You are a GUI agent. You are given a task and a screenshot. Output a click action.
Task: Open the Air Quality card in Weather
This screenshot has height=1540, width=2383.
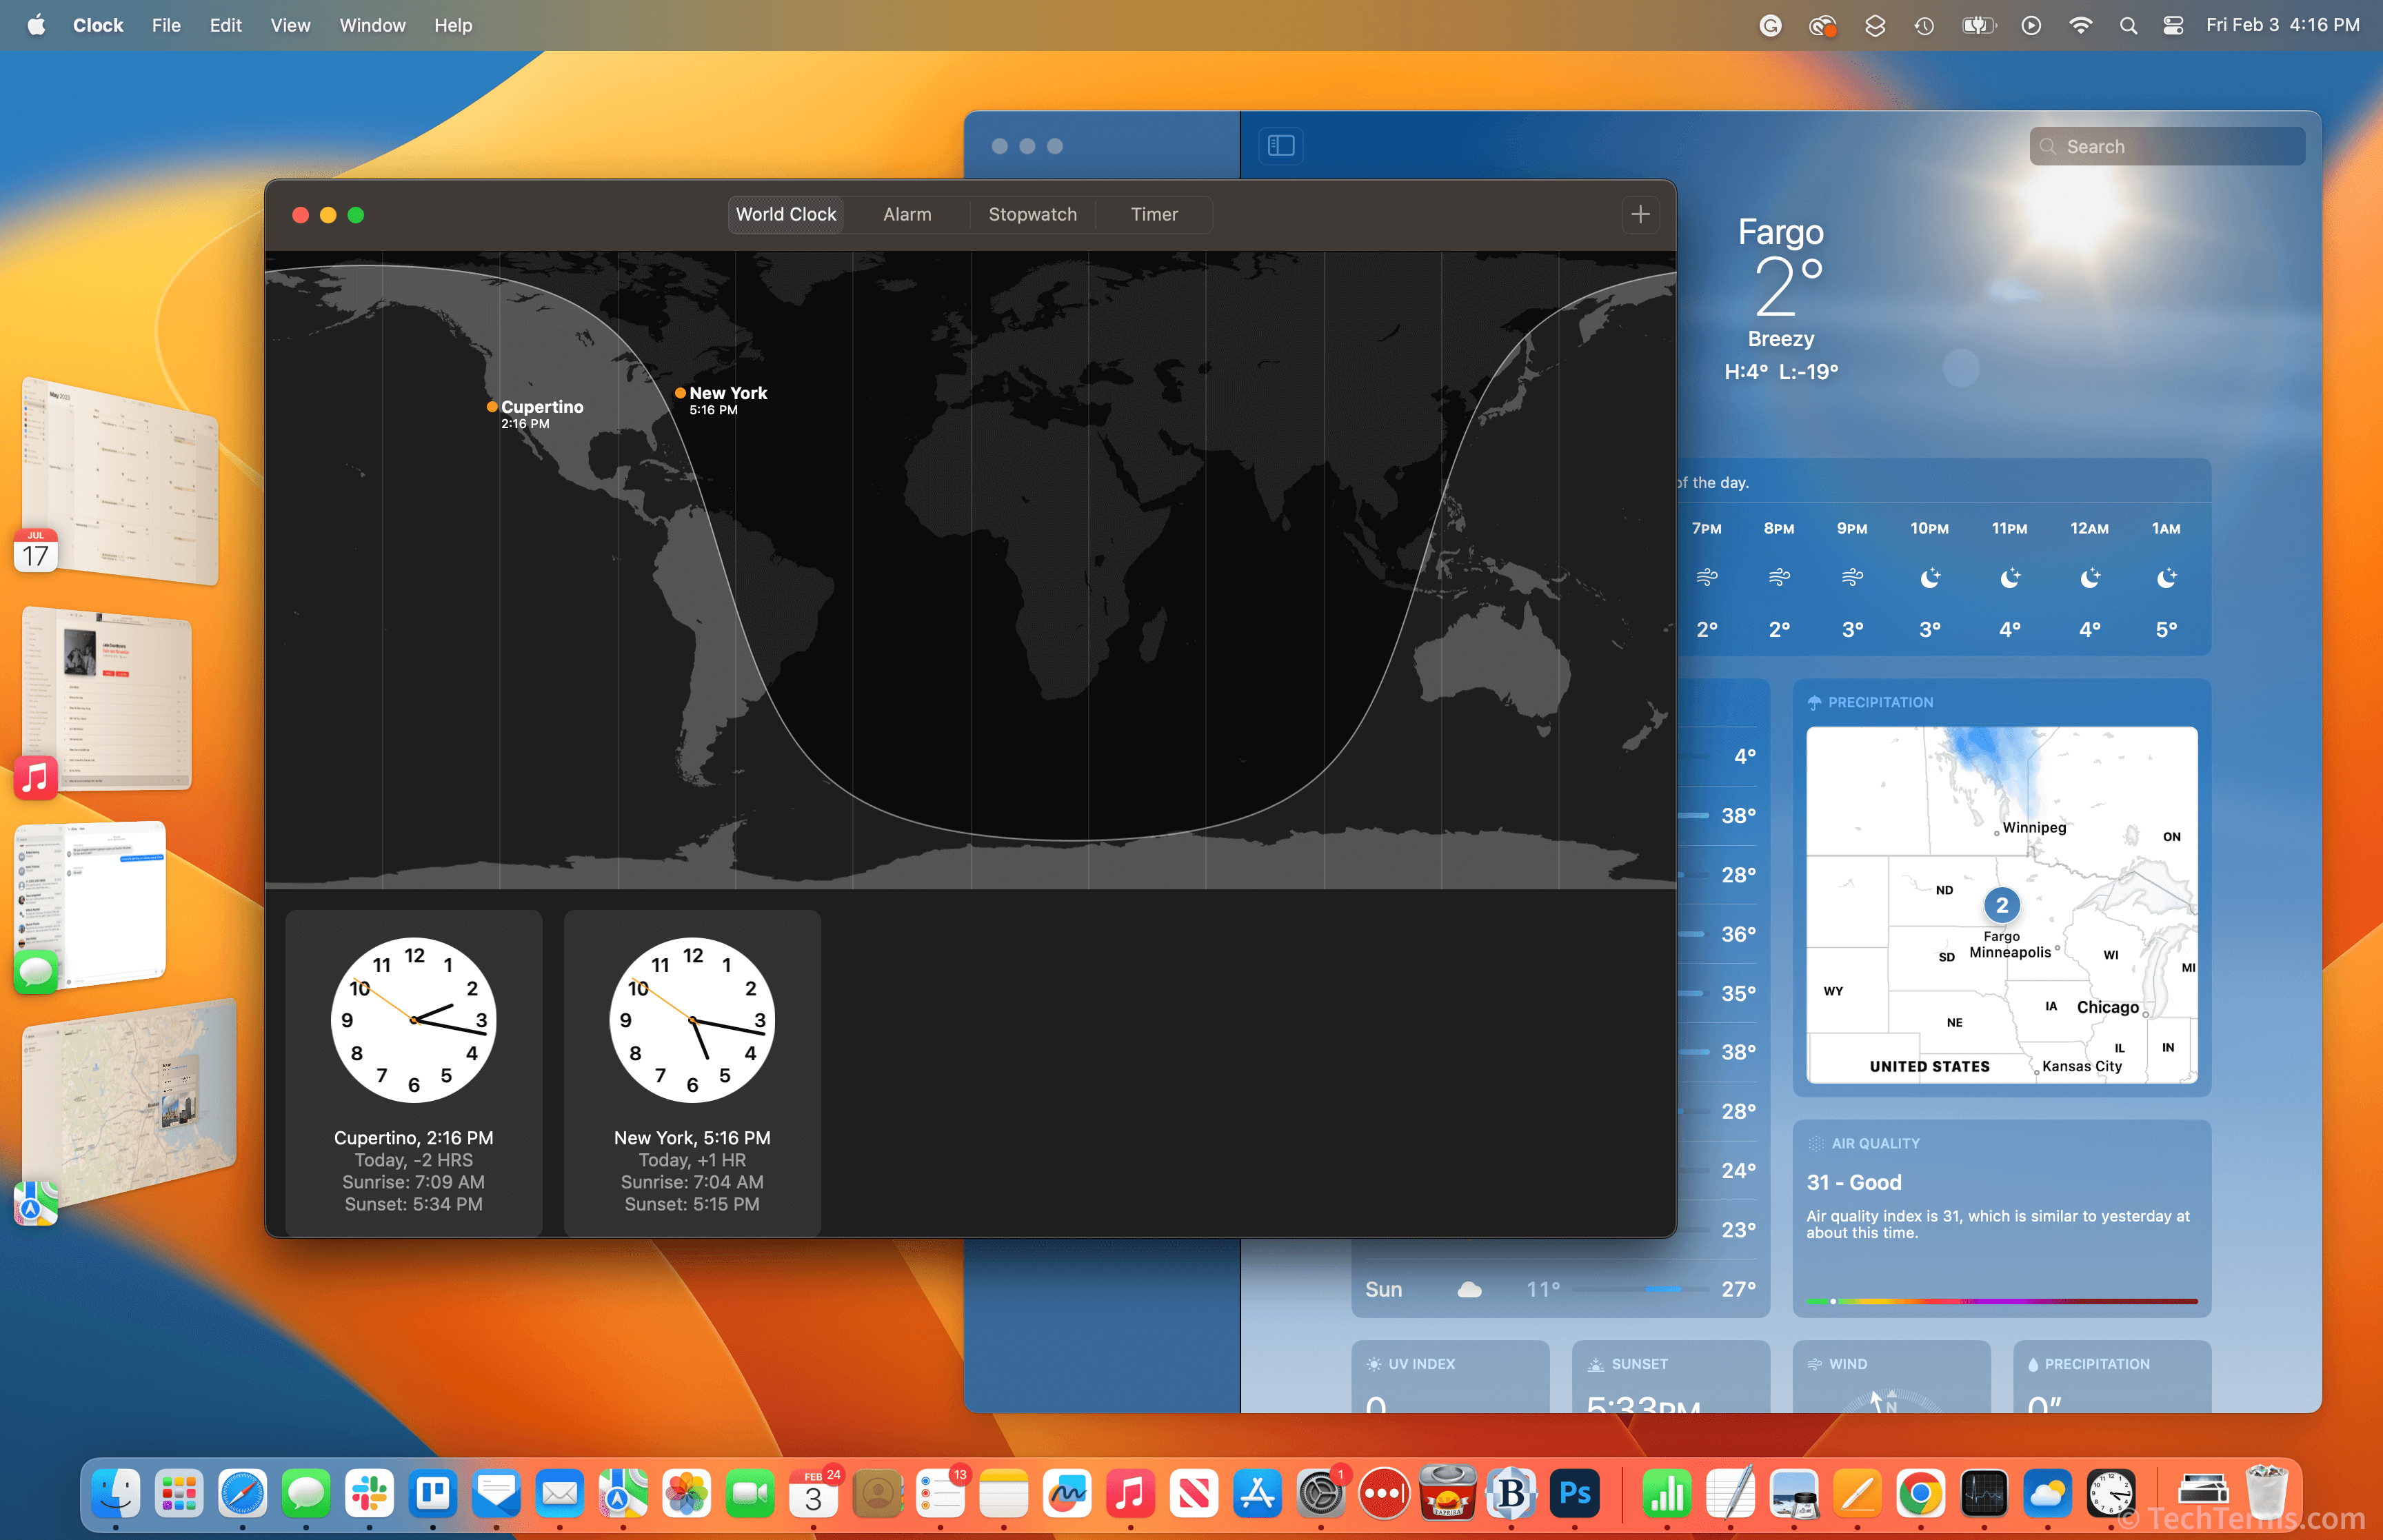pos(2001,1218)
